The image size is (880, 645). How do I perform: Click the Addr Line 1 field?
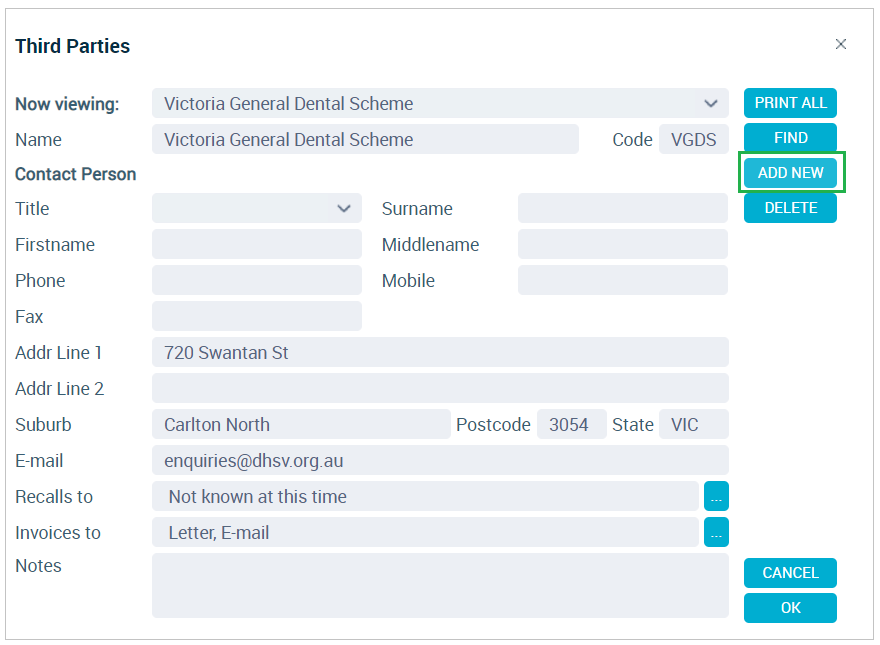click(x=440, y=352)
